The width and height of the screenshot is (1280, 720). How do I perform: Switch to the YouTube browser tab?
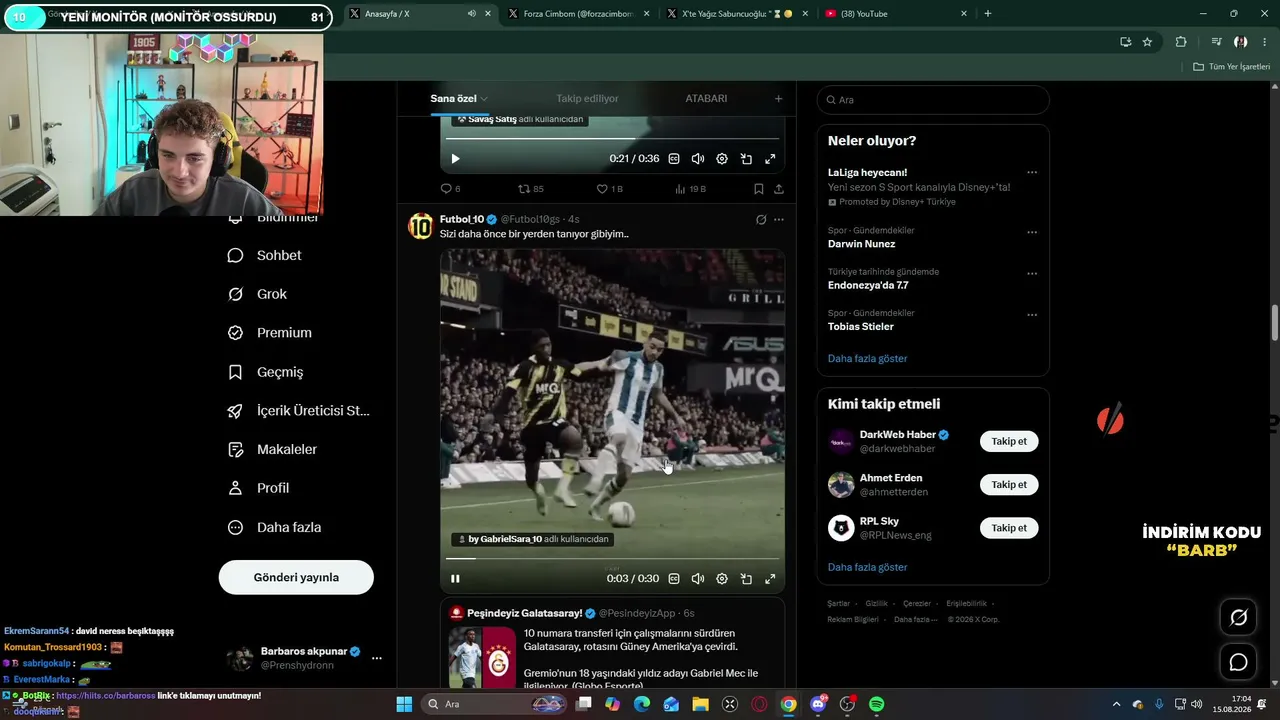[896, 14]
